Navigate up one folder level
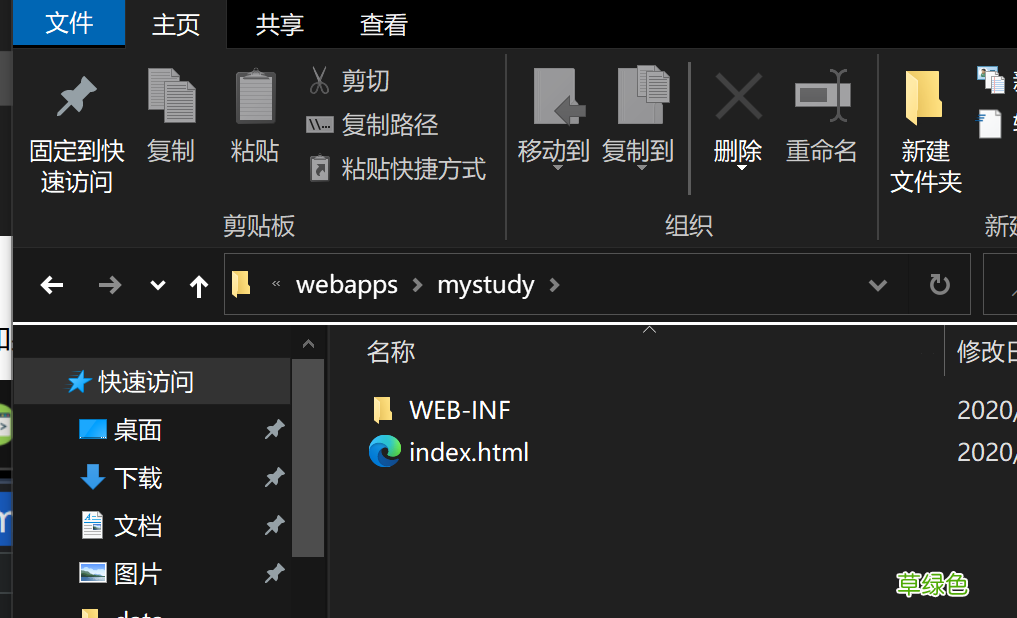The image size is (1017, 618). click(x=198, y=284)
